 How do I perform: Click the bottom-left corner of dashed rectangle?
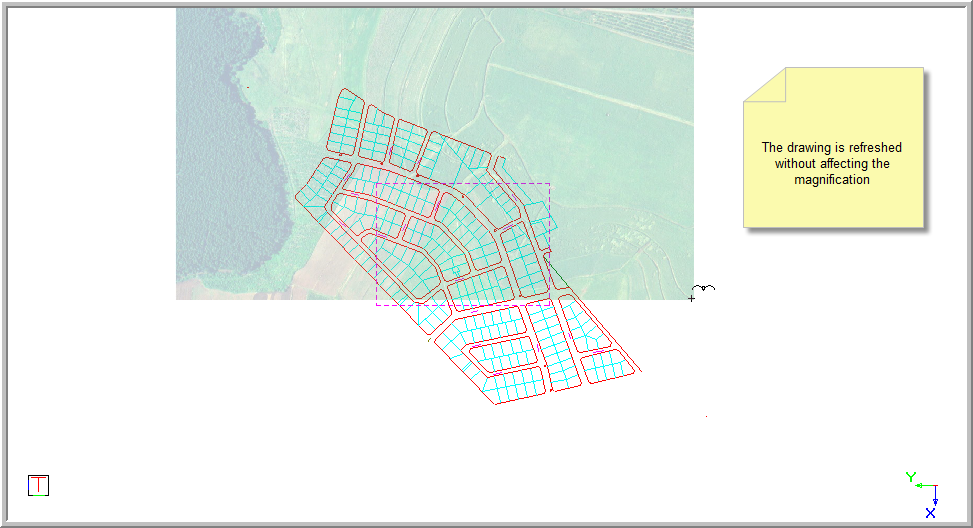pyautogui.click(x=377, y=304)
